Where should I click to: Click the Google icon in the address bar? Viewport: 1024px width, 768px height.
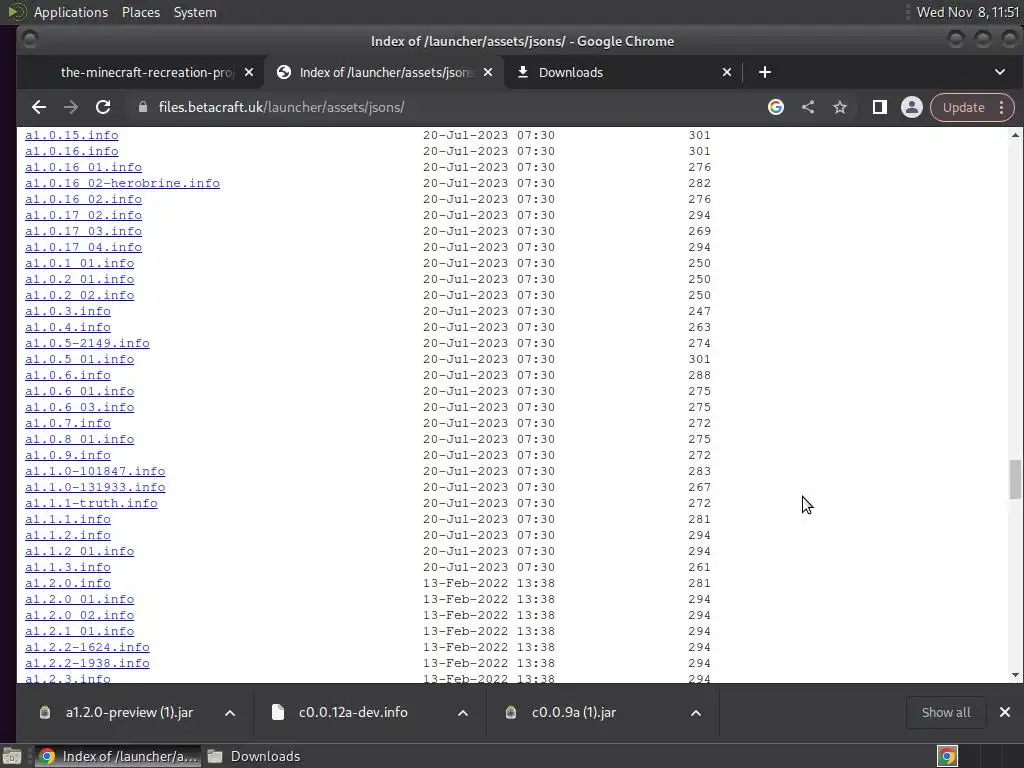[x=776, y=108]
